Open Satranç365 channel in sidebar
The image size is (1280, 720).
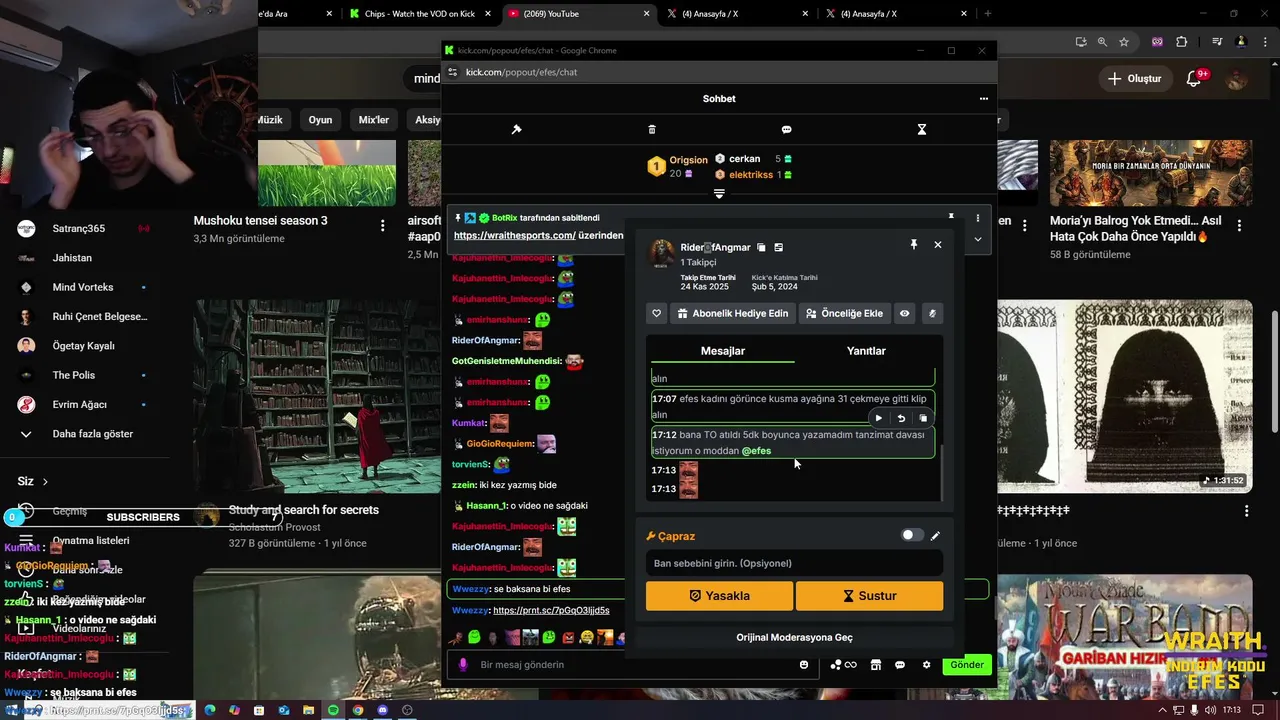click(80, 228)
